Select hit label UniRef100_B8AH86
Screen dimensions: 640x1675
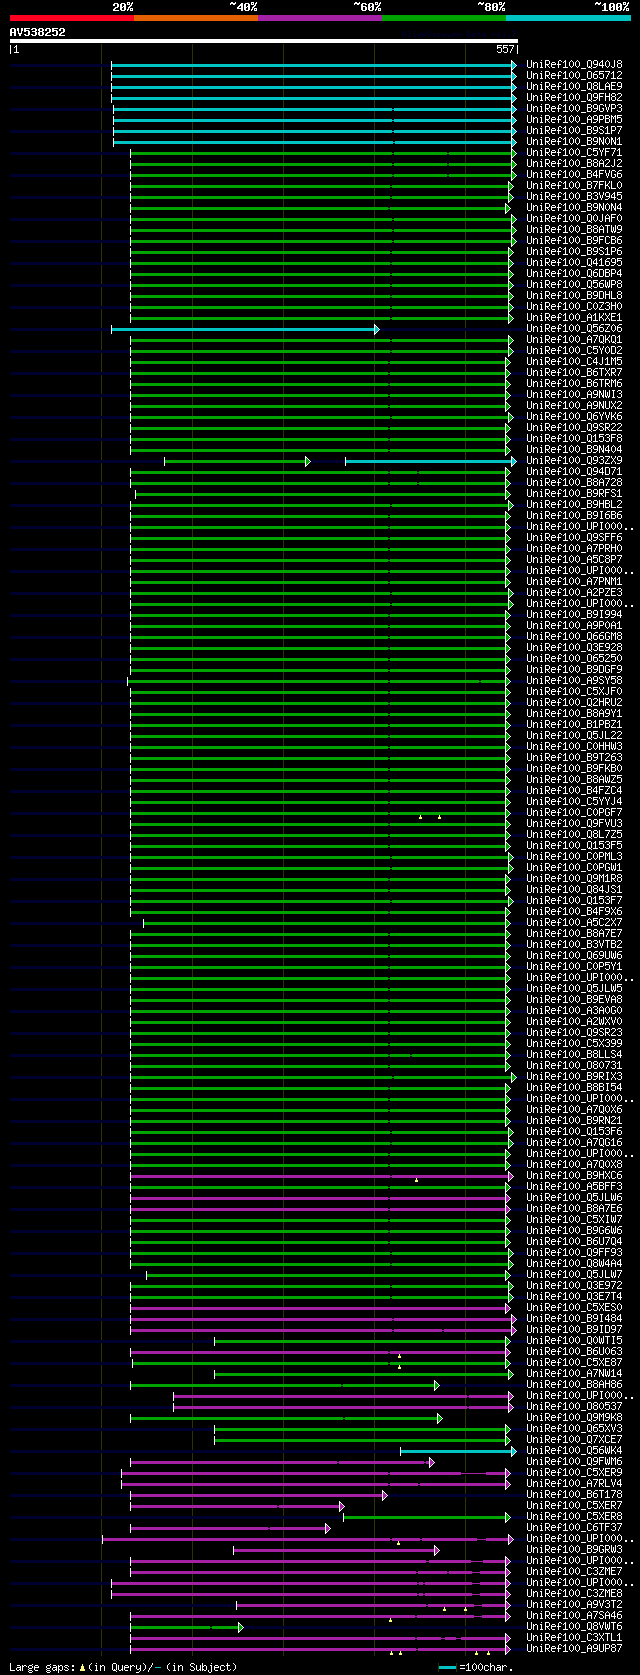click(x=574, y=1384)
